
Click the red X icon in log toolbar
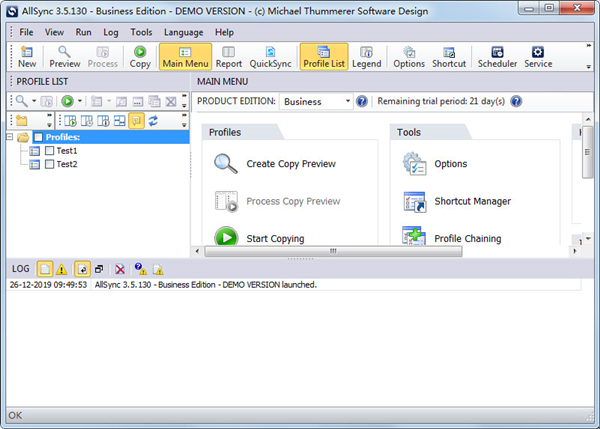[120, 269]
